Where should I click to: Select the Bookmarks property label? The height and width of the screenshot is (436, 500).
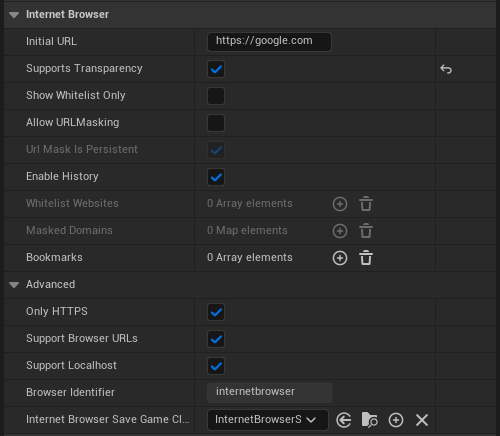54,257
